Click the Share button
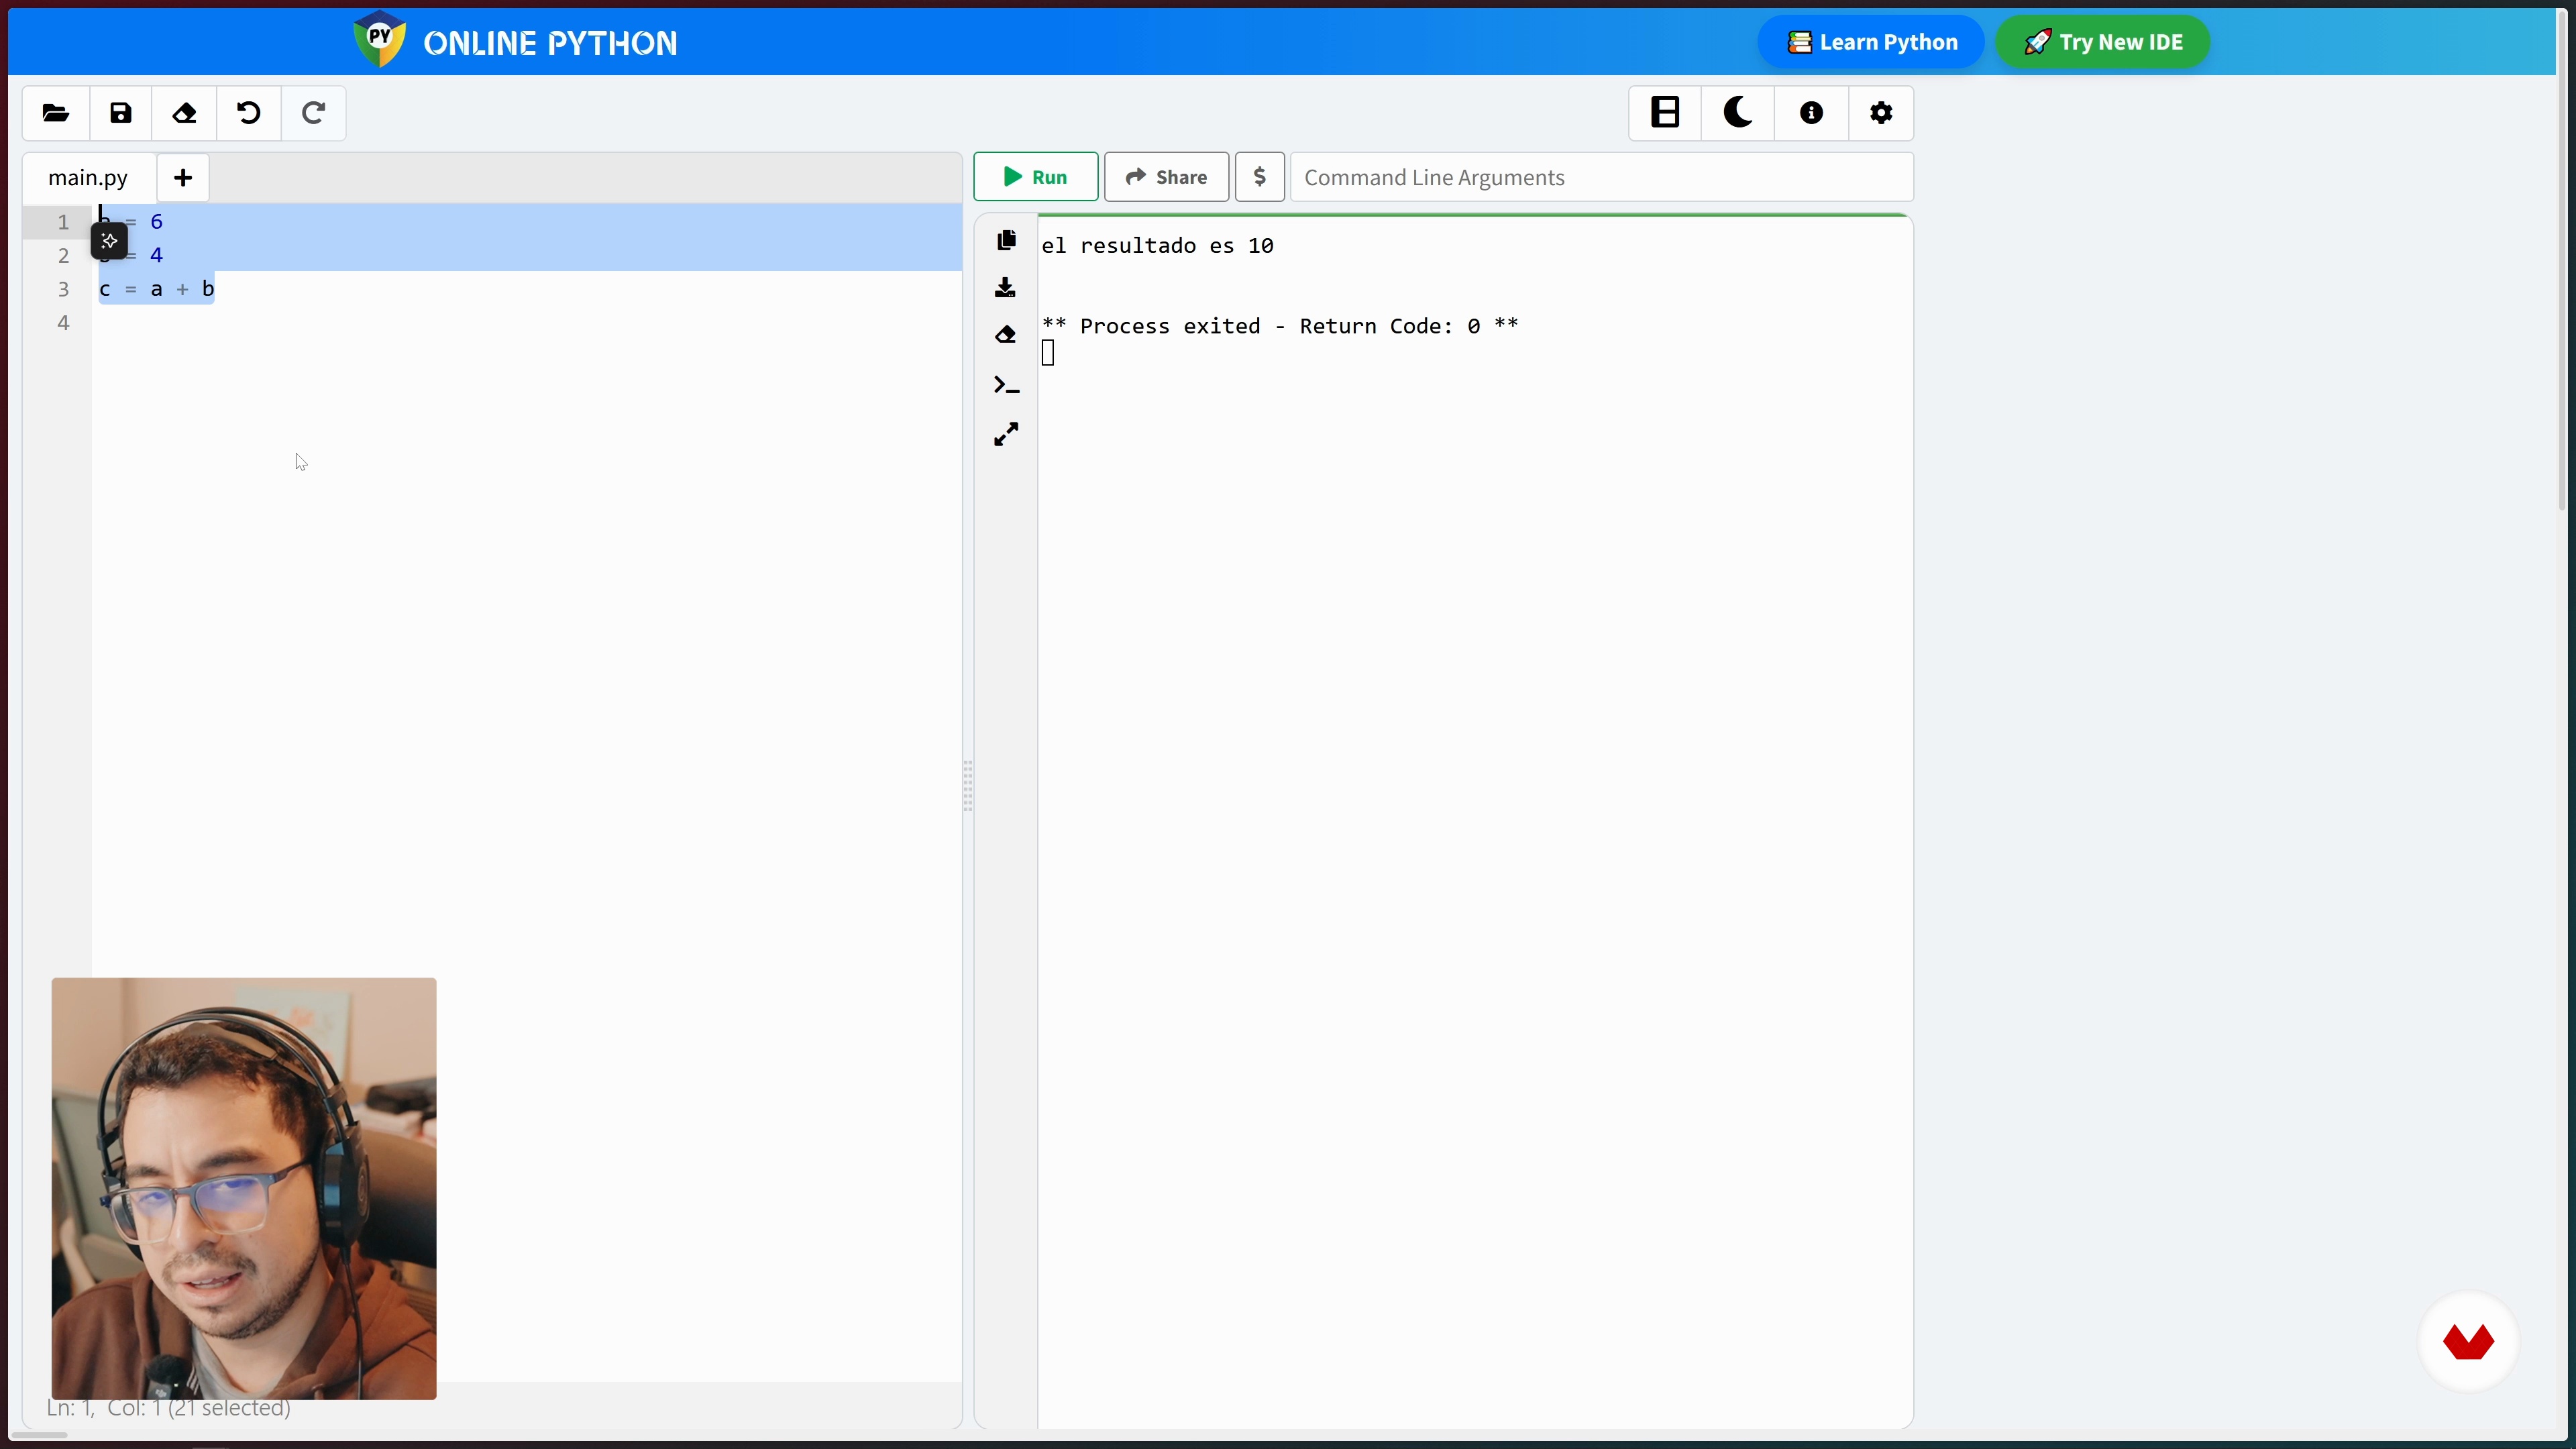This screenshot has height=1449, width=2576. pos(1166,177)
